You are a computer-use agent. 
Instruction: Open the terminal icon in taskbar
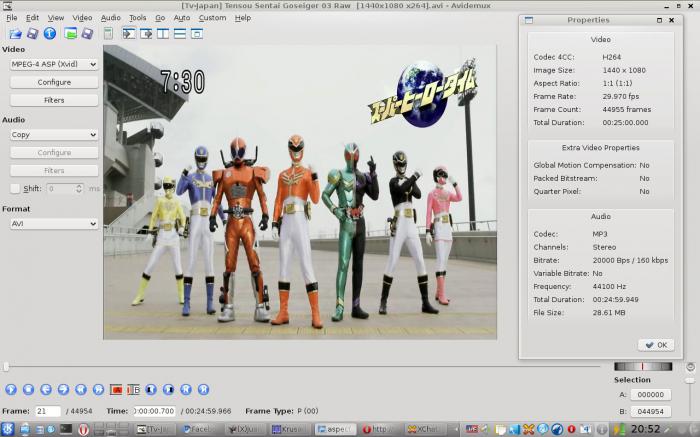(66, 429)
